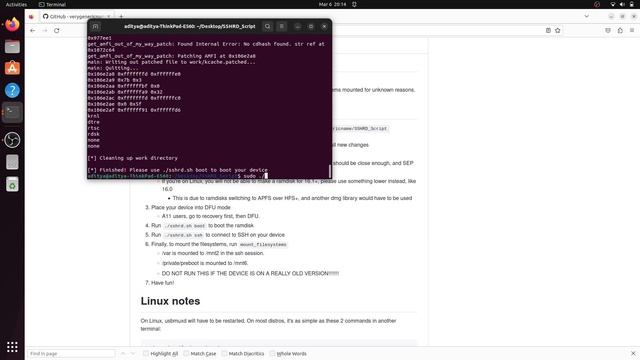
Task: Click the 'DO NOT RUN THIS' warning line
Action: (x=250, y=273)
